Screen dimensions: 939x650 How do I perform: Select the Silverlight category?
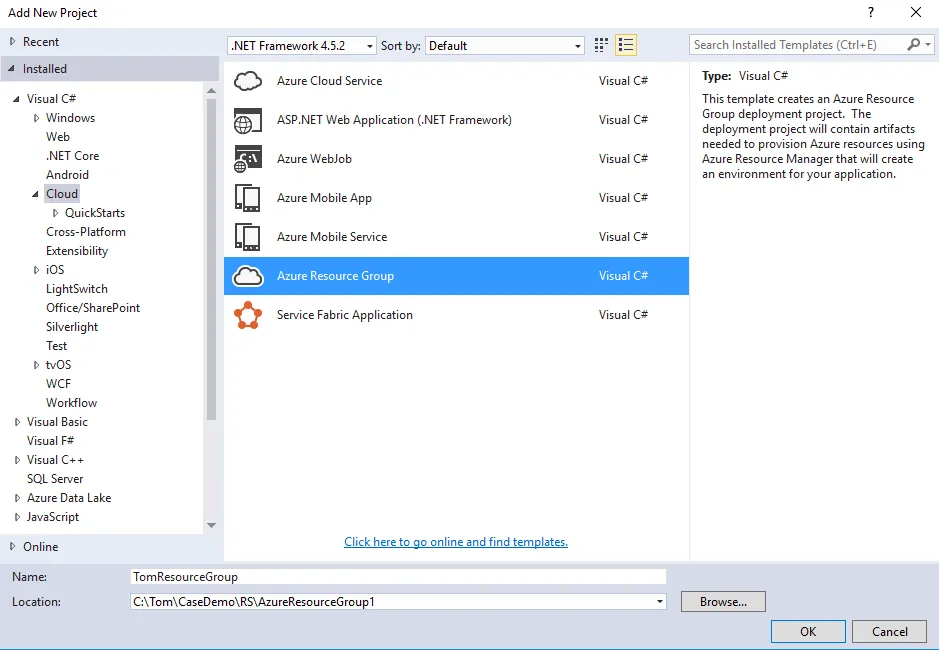pyautogui.click(x=72, y=327)
